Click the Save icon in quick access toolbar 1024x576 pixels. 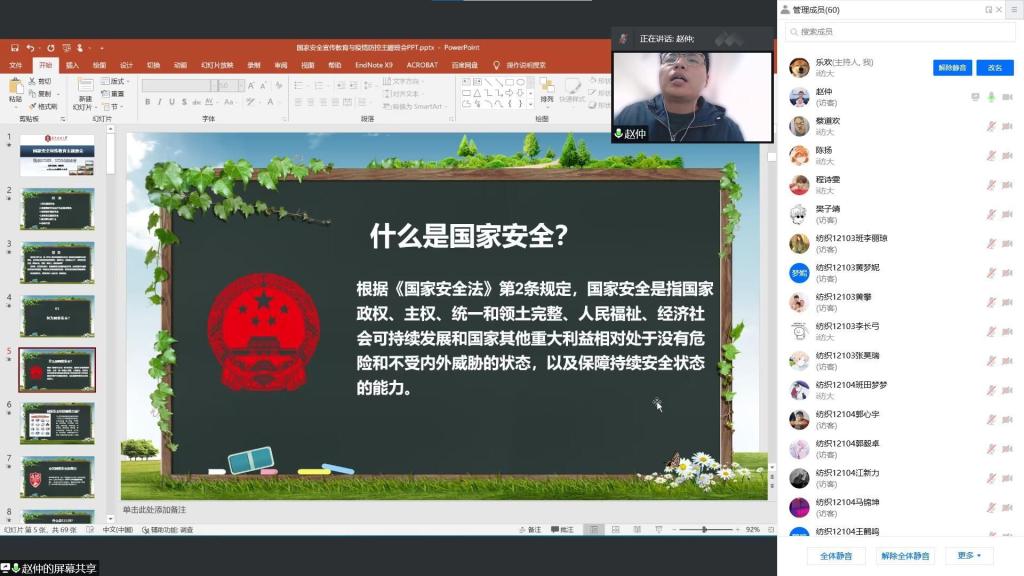click(x=15, y=47)
